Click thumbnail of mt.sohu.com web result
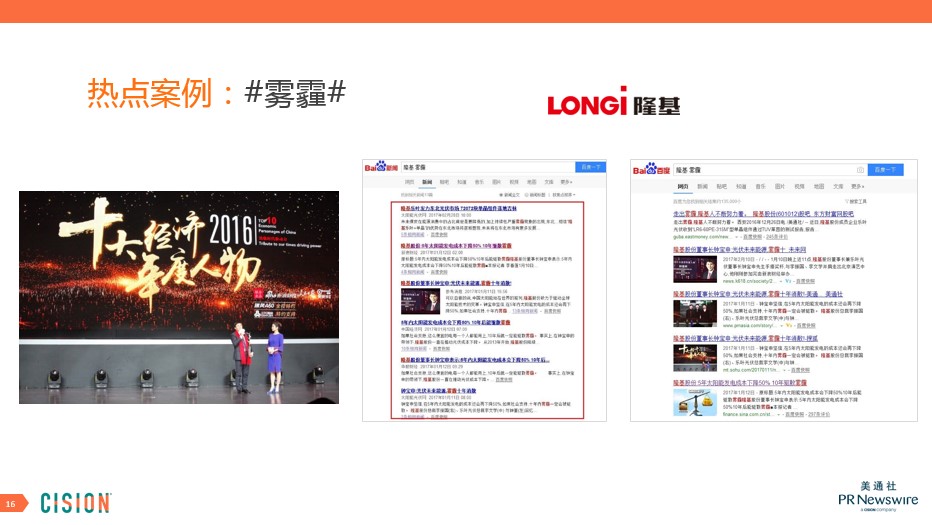The height and width of the screenshot is (525, 932). pos(695,358)
